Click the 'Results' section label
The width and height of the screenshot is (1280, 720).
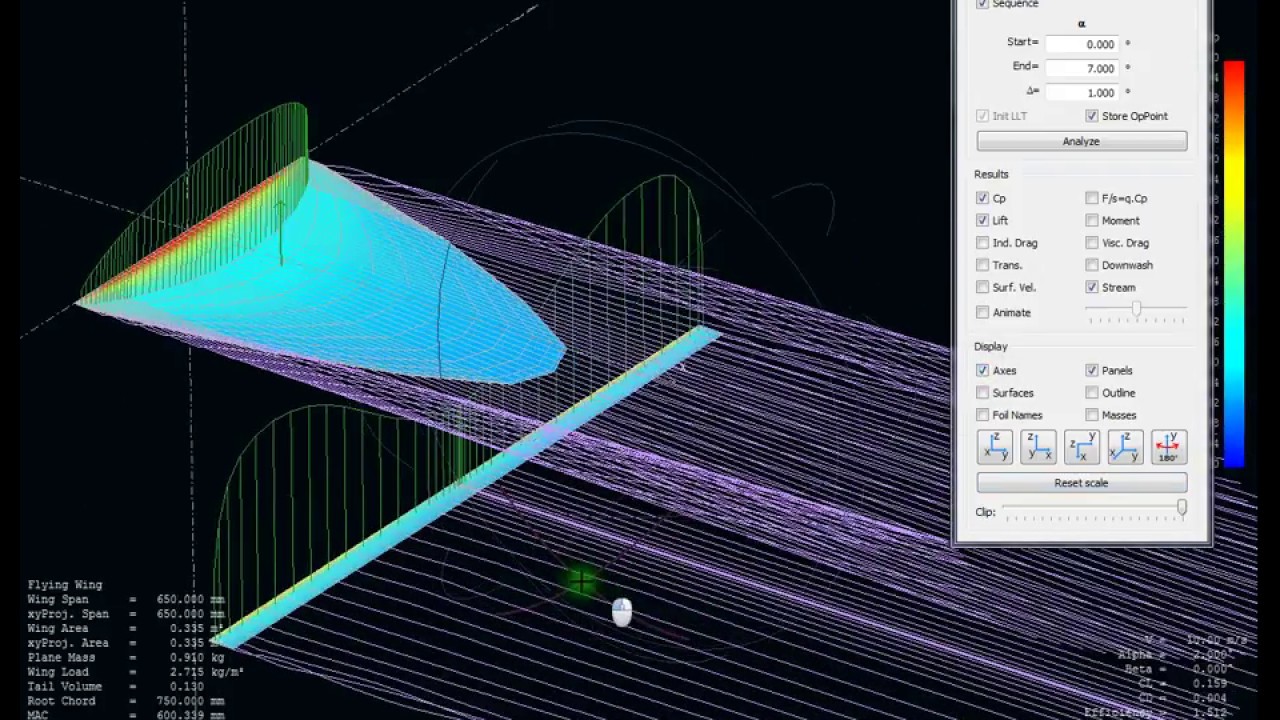point(991,174)
